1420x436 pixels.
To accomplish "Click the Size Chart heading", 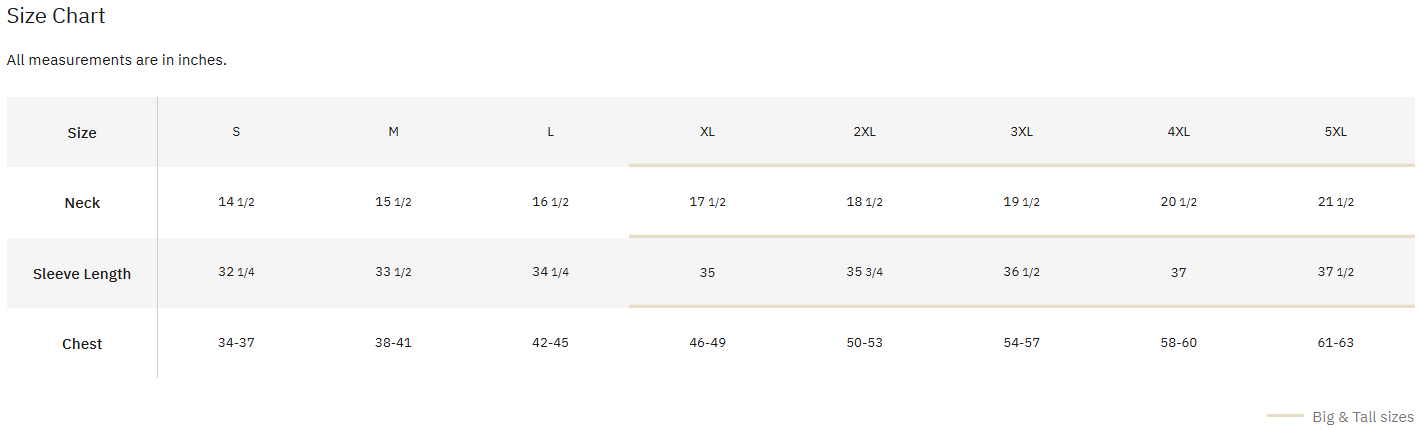I will tap(56, 16).
